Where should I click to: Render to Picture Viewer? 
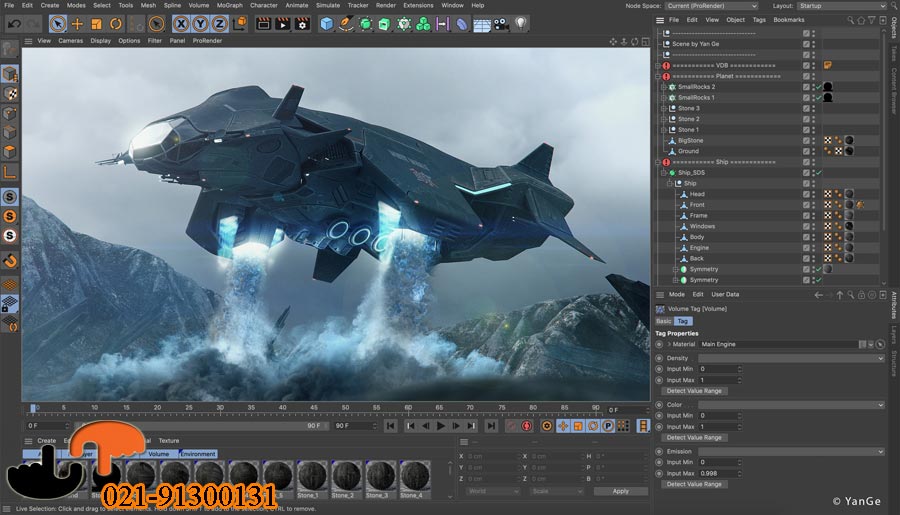[283, 24]
